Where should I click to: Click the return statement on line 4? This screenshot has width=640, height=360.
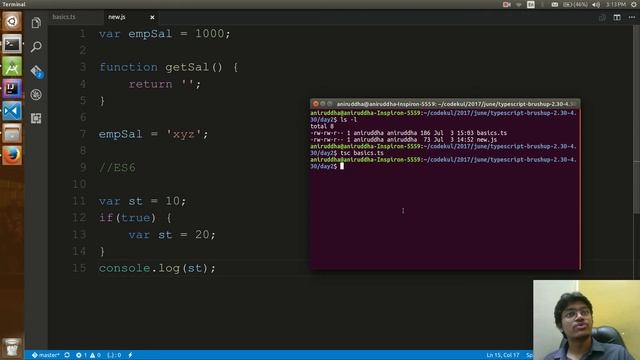164,84
